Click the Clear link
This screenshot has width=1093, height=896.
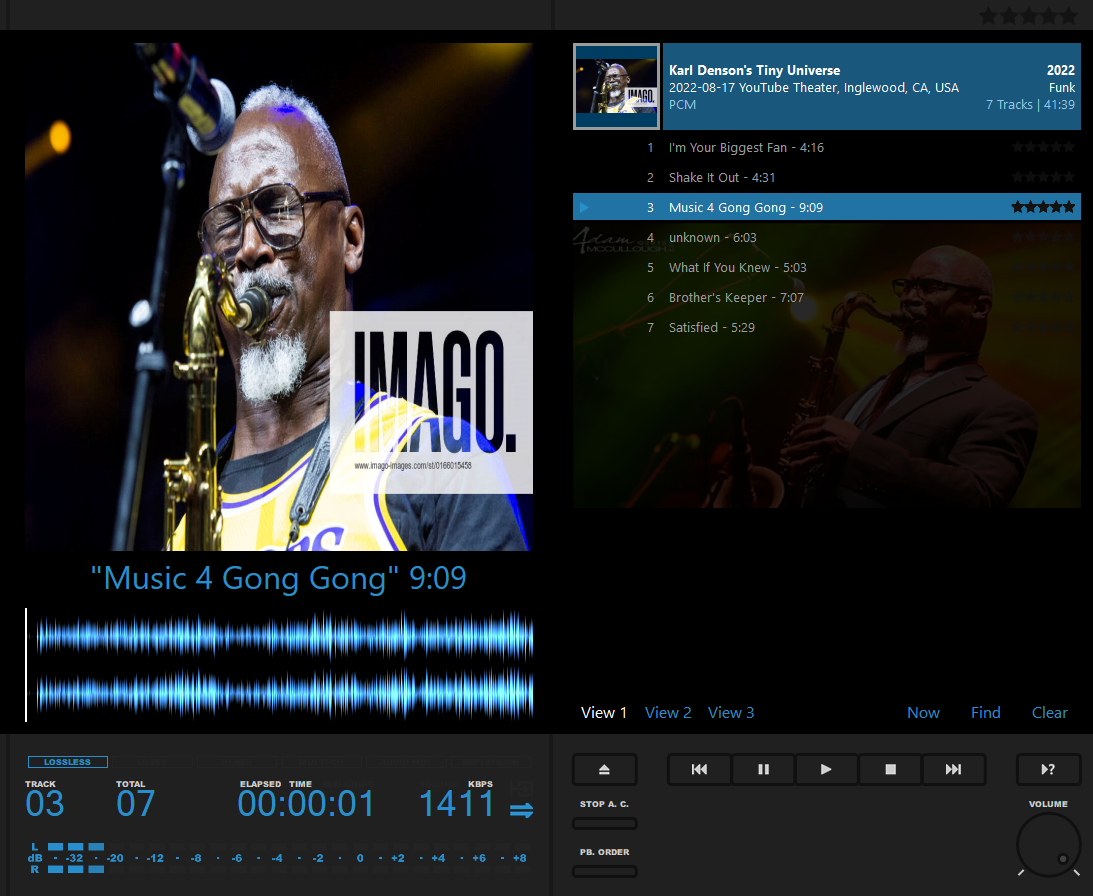1049,713
